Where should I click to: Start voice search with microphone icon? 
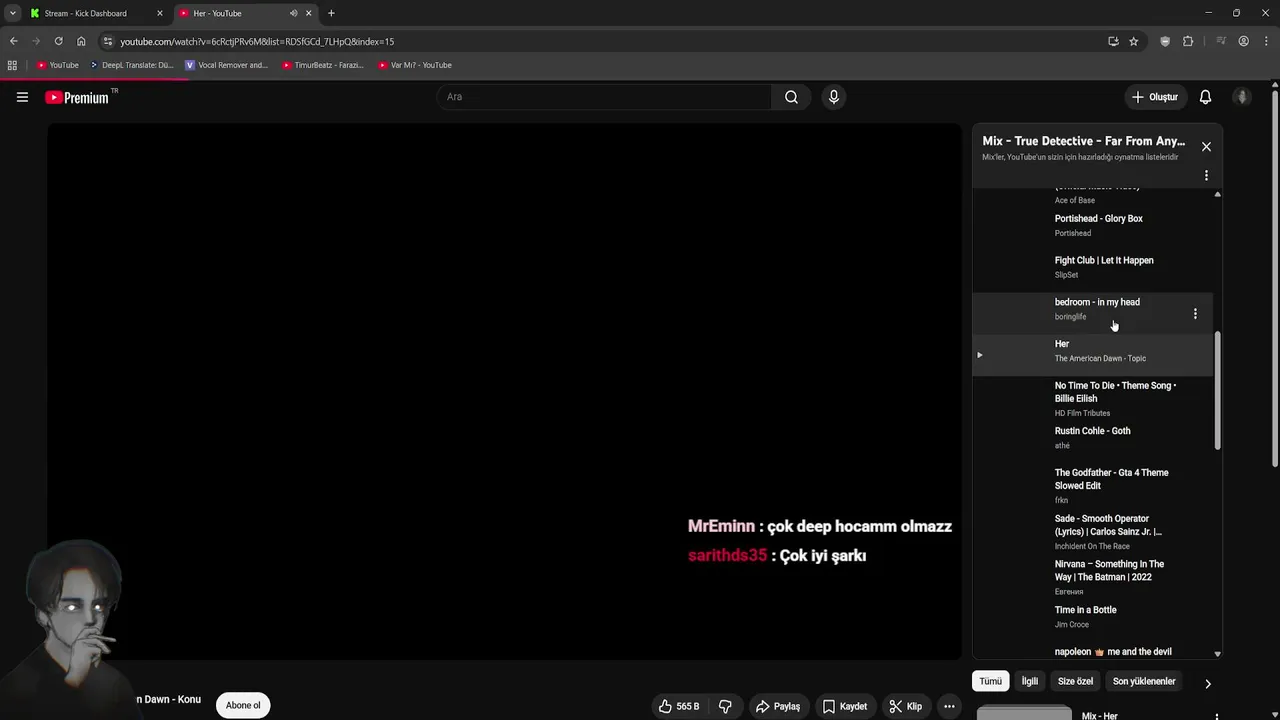(x=833, y=97)
